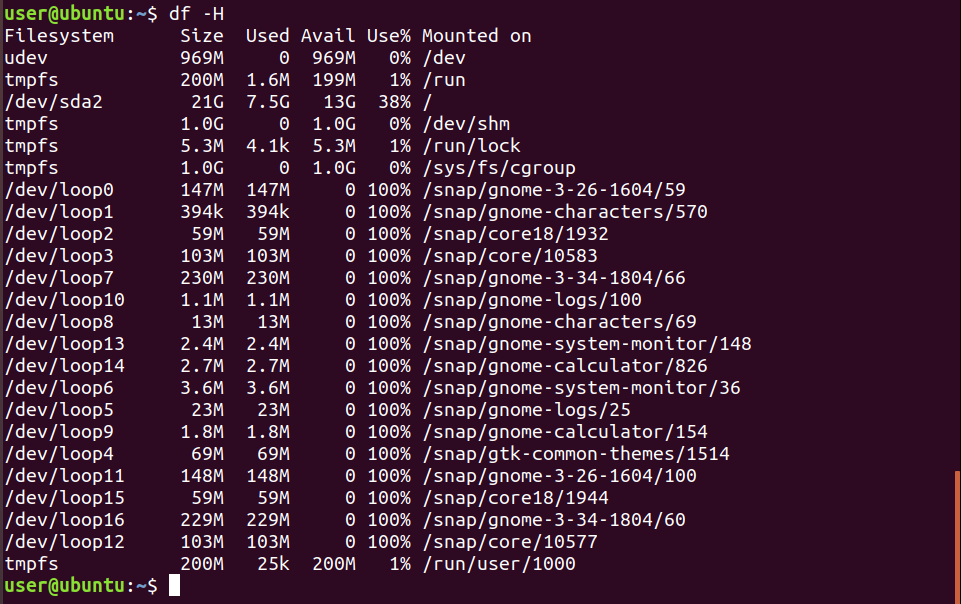
Task: Click the '/snap/gnome-characters/570' mount path
Action: tap(564, 212)
